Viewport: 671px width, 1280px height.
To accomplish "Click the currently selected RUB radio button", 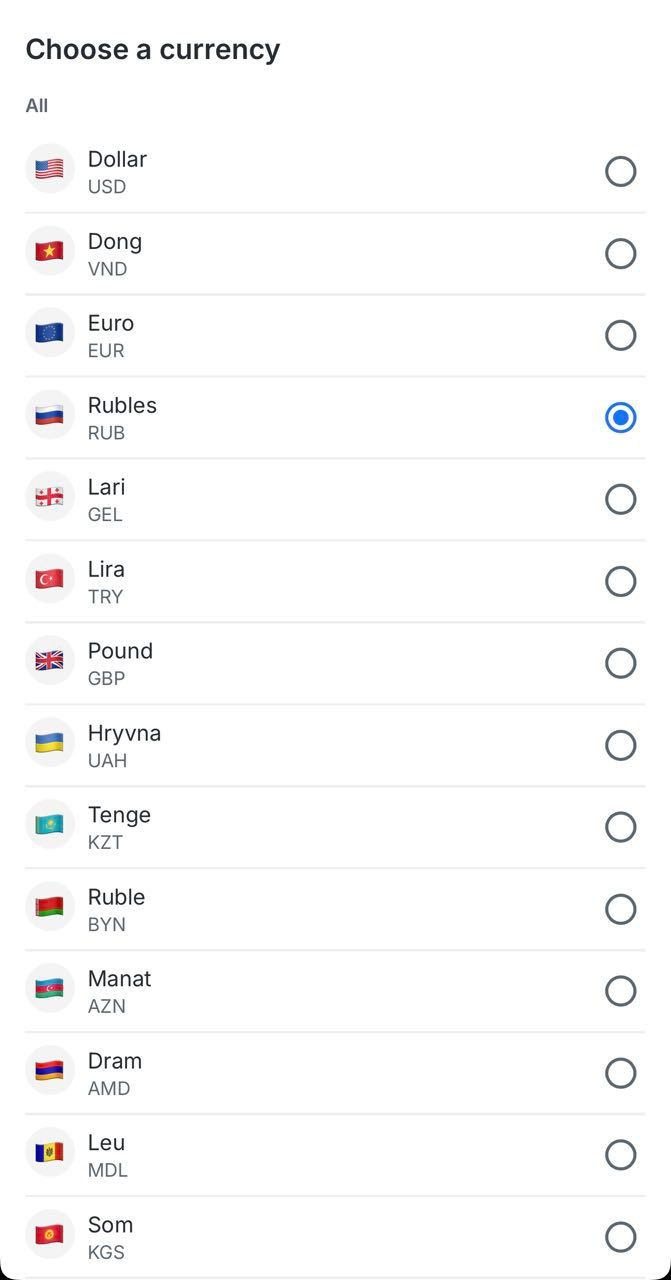I will point(621,417).
